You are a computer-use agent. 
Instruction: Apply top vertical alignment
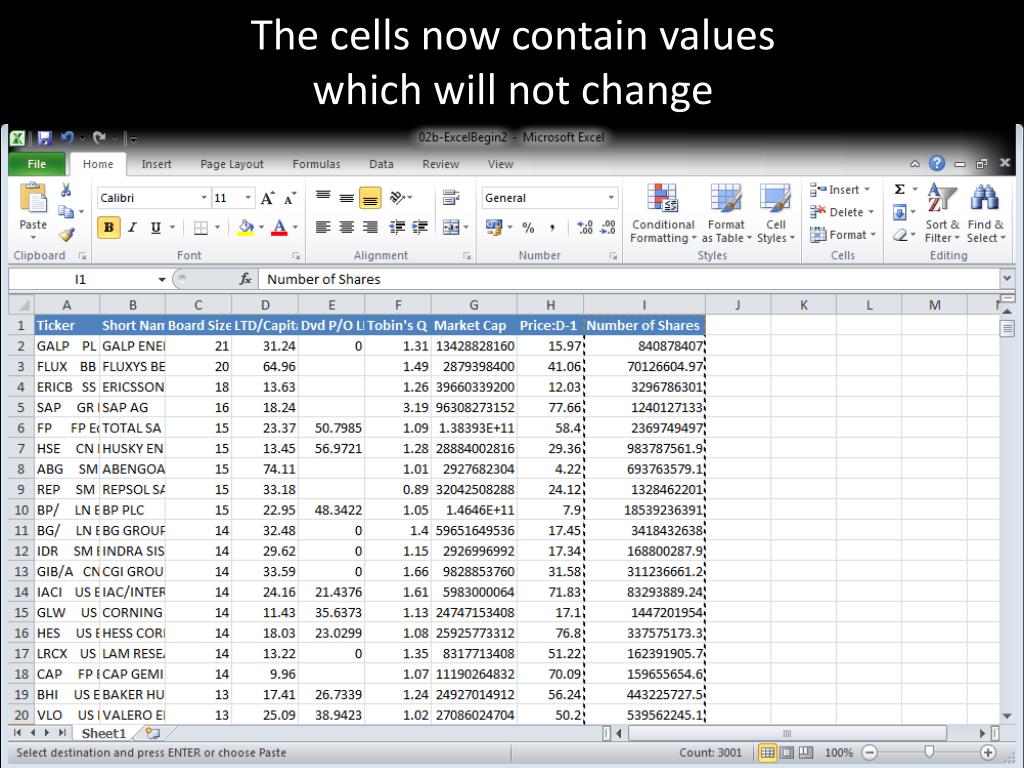[x=323, y=197]
